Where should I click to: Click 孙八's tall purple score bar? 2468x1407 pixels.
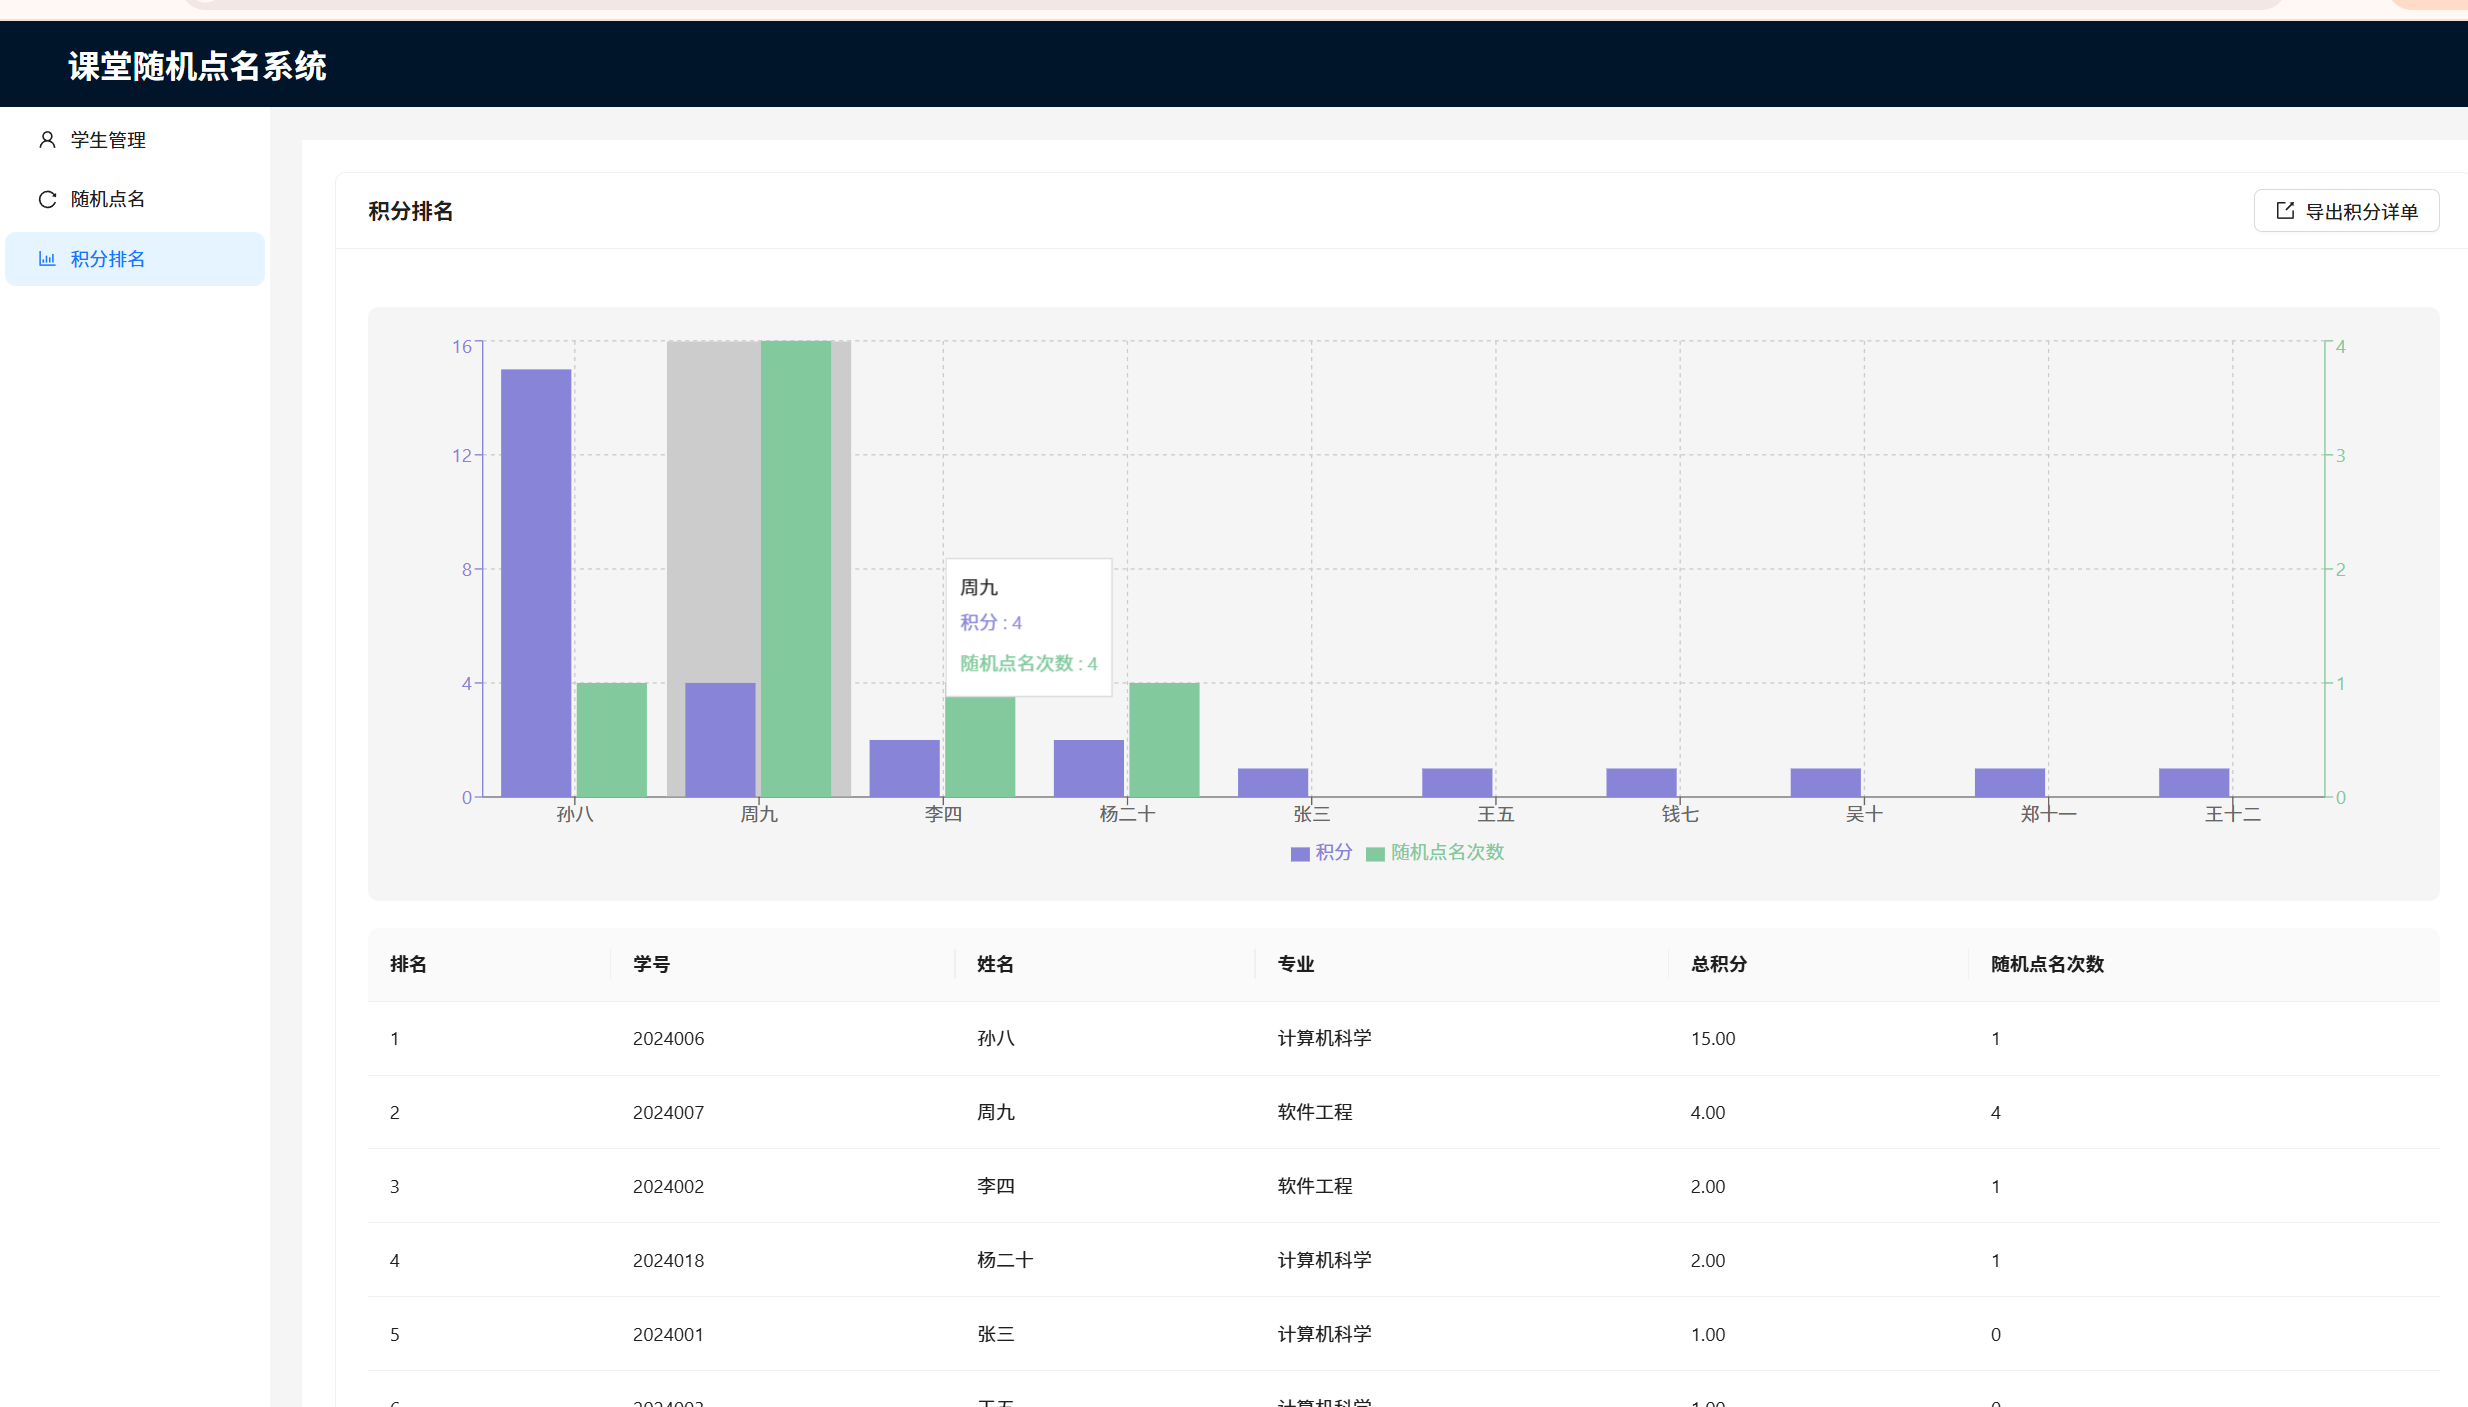click(x=536, y=582)
